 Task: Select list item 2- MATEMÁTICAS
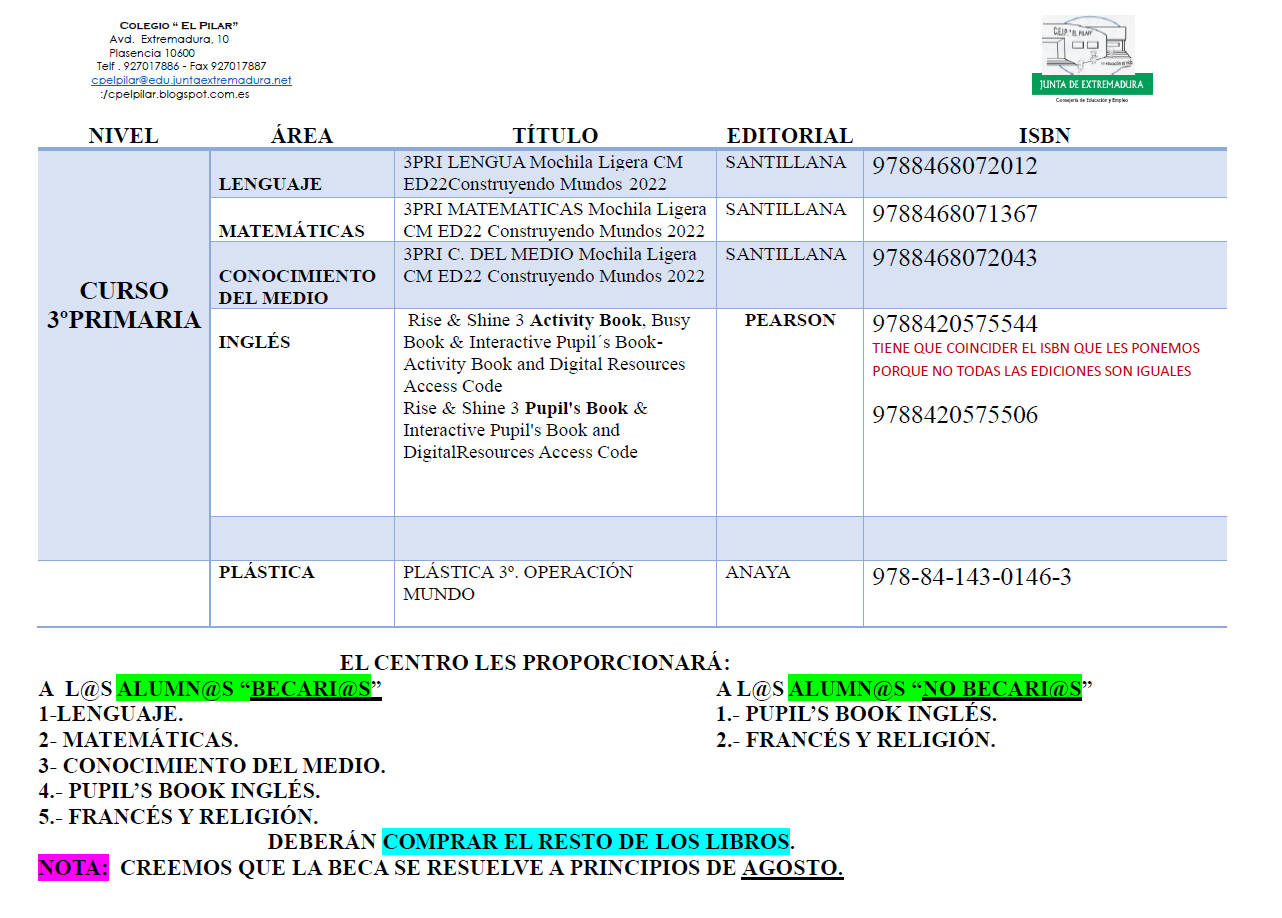[x=139, y=740]
